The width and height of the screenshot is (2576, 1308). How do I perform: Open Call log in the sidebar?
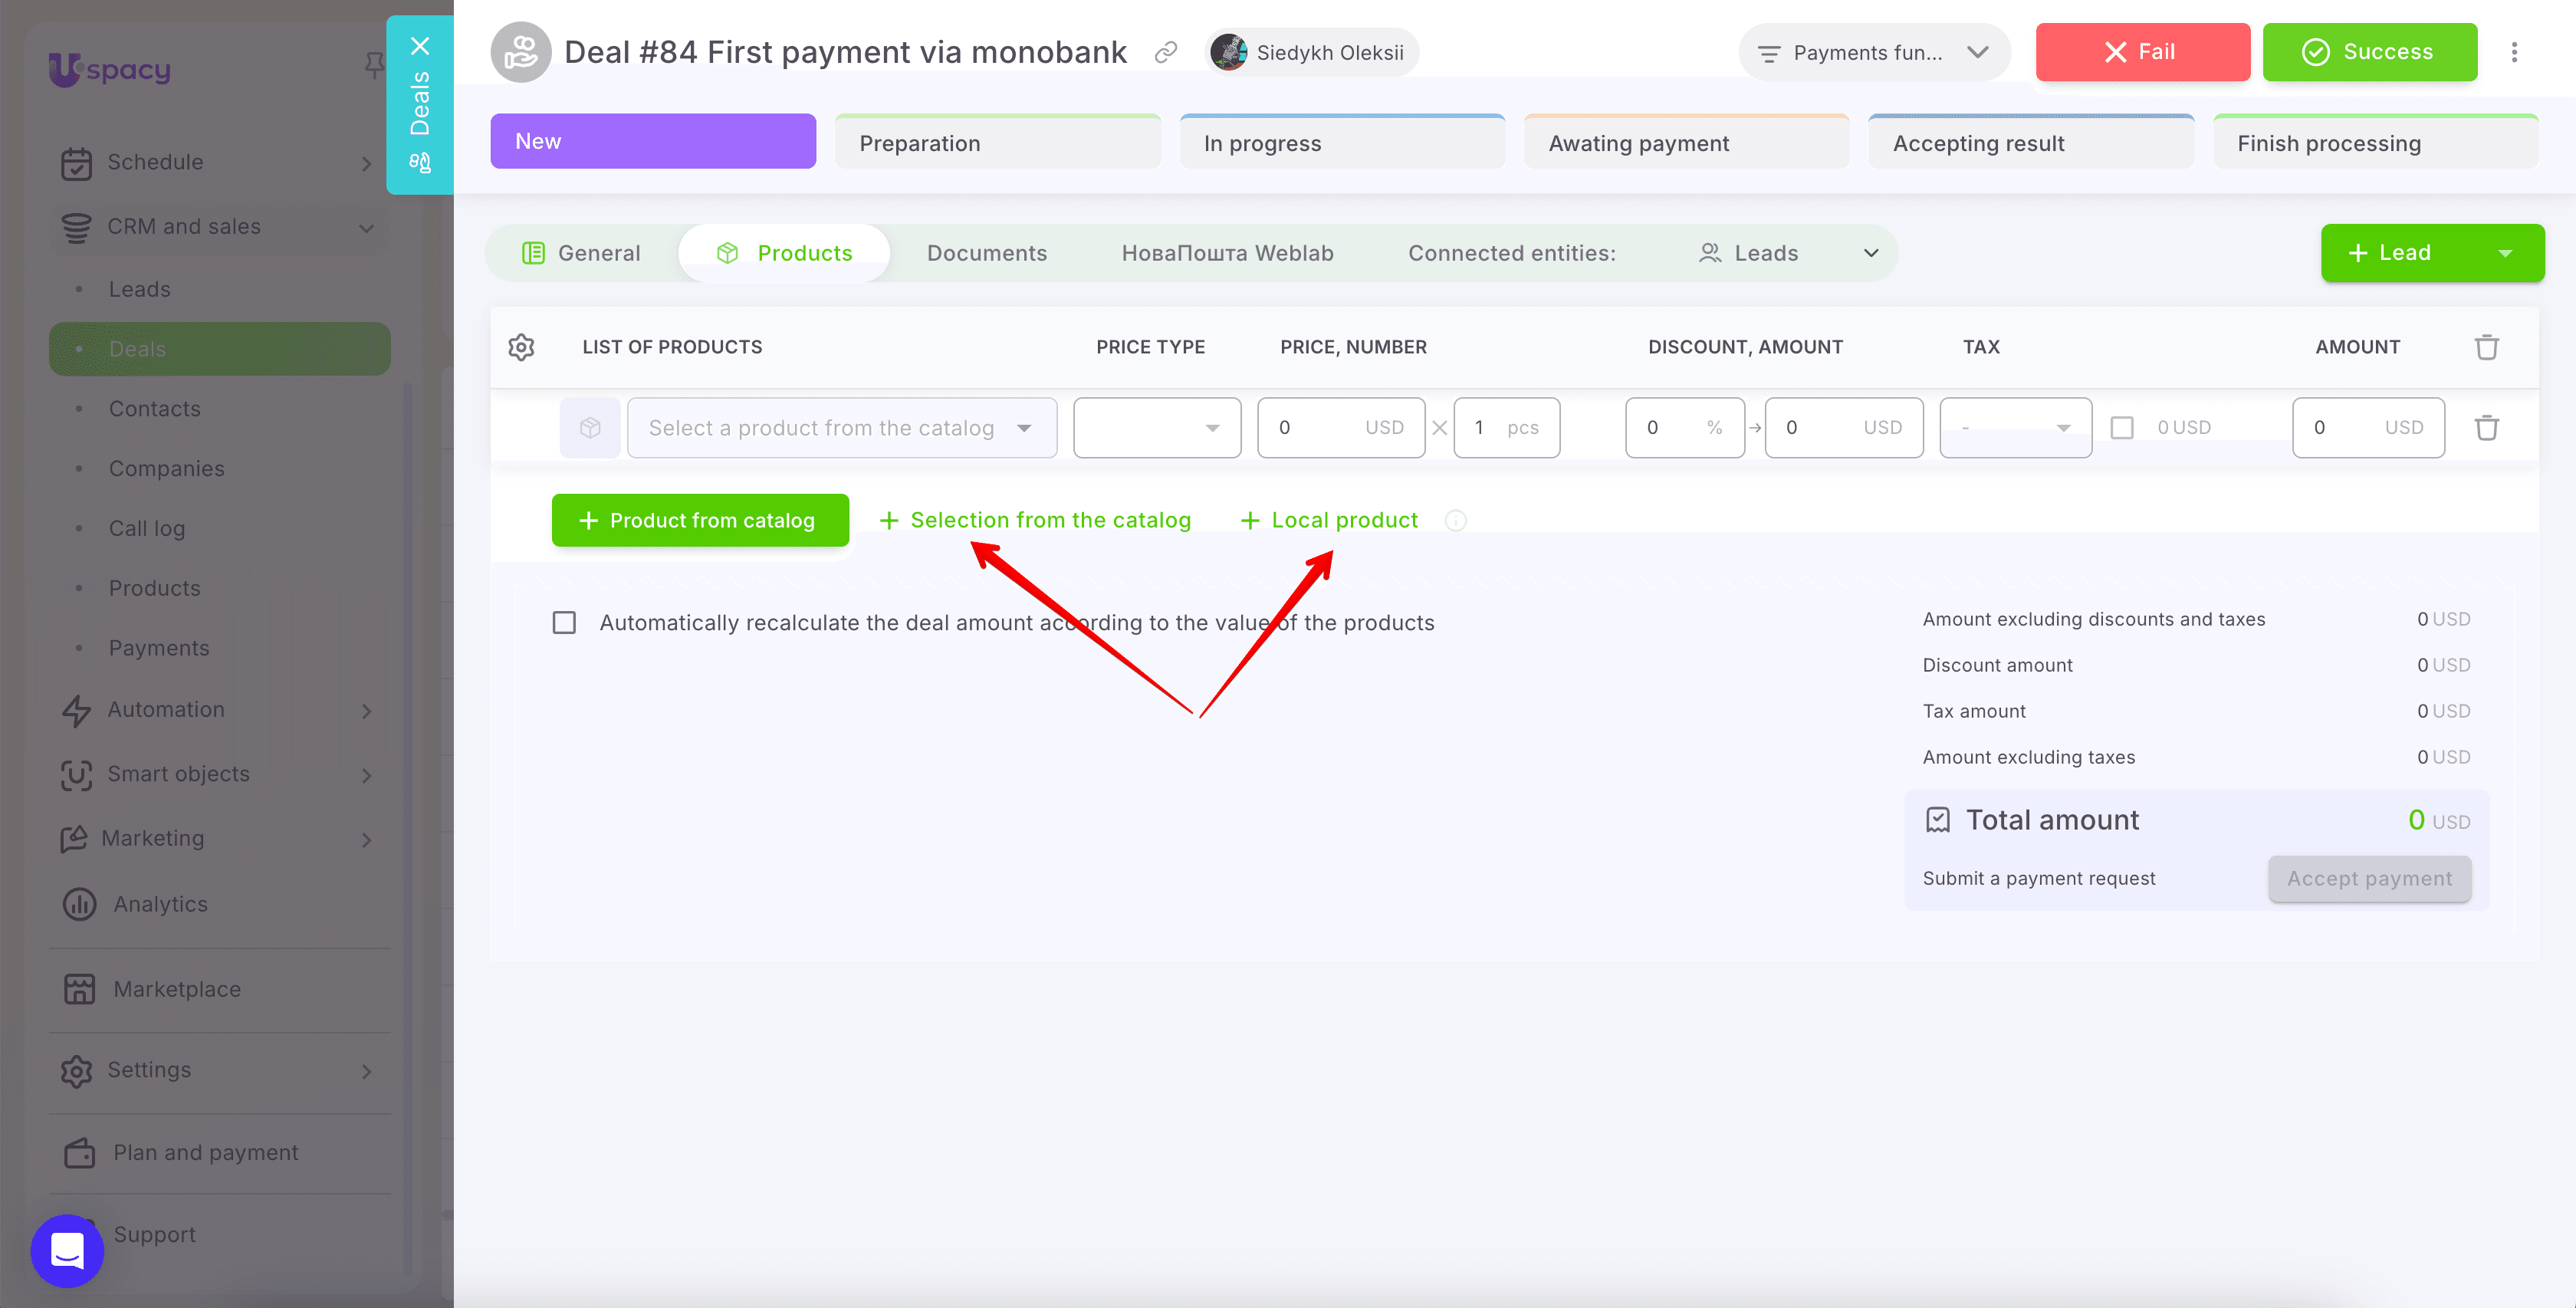click(147, 529)
